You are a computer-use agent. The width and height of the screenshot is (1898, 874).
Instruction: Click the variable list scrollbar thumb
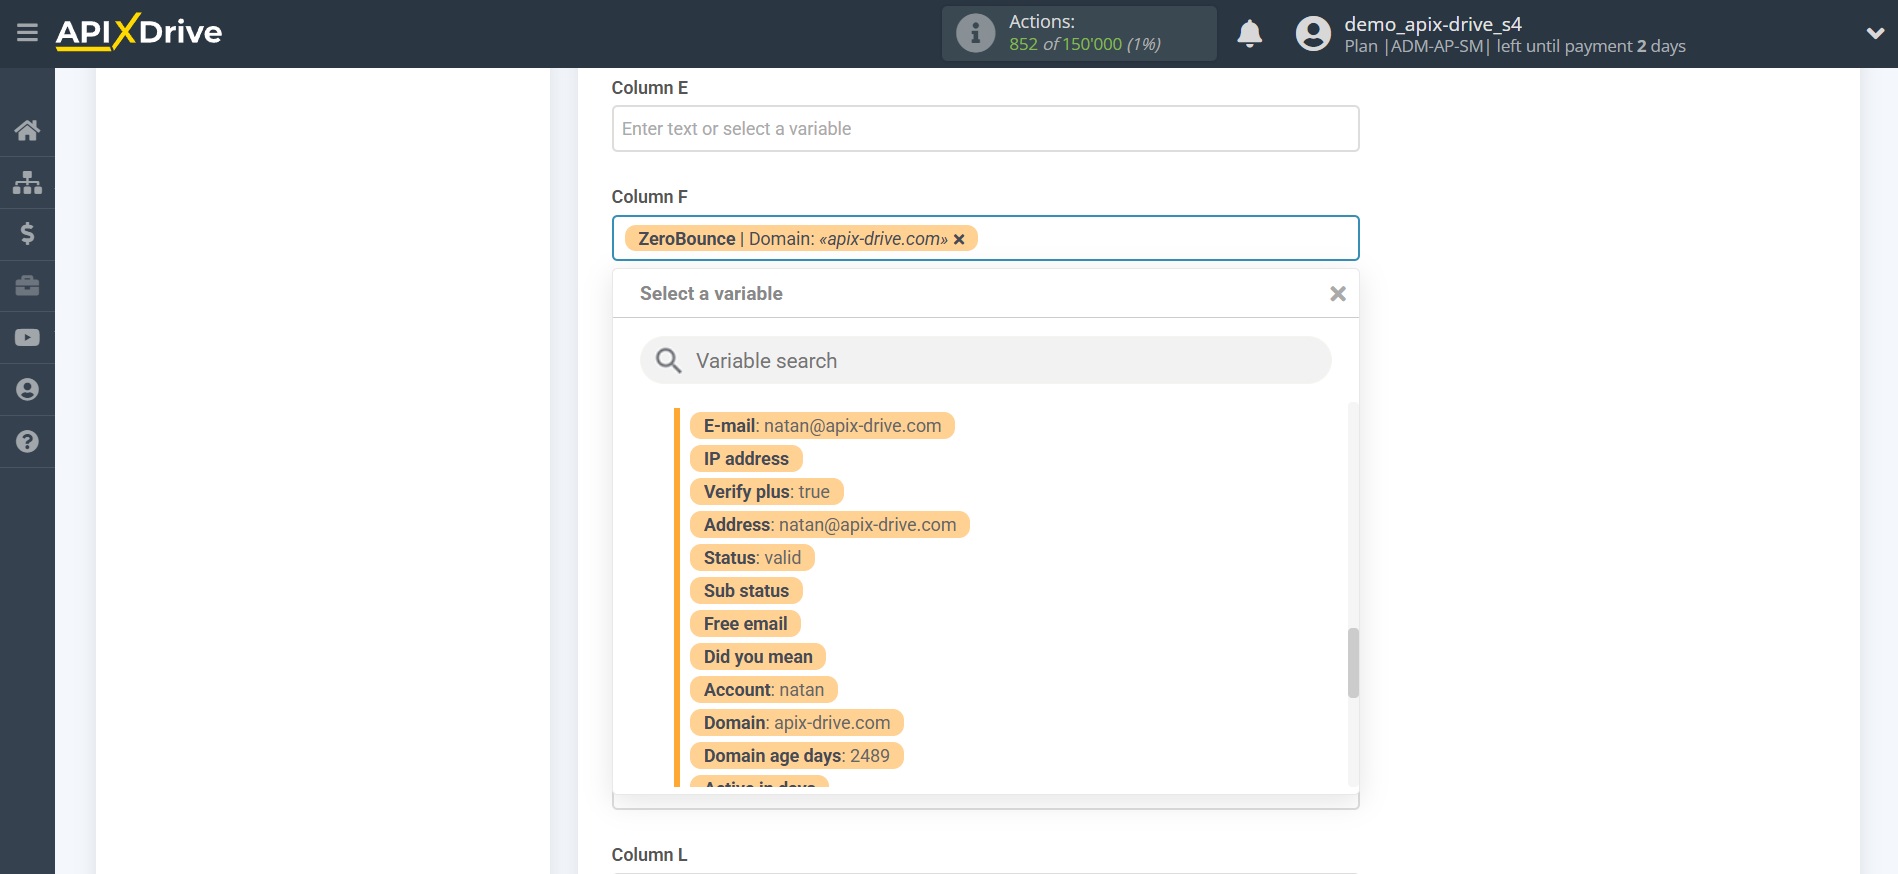(x=1353, y=662)
